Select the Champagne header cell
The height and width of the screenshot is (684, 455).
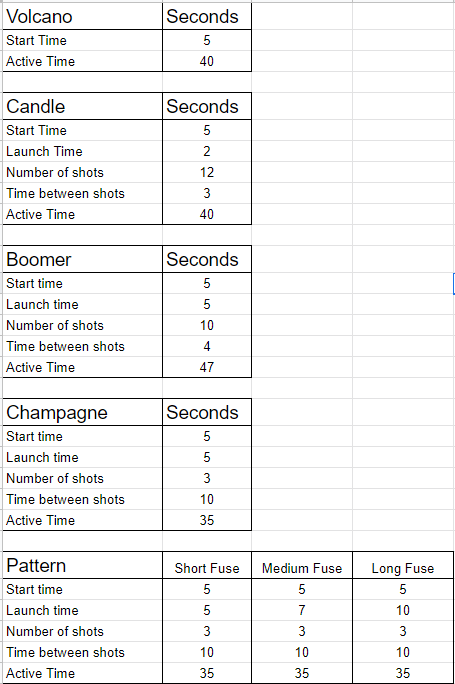tap(82, 413)
